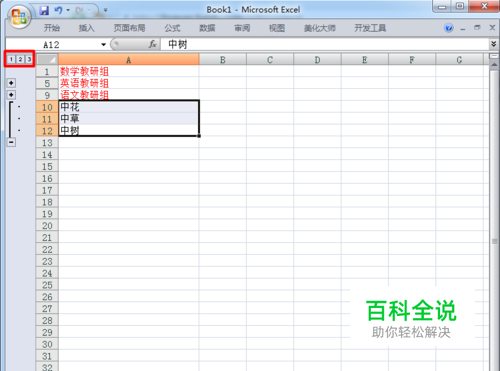Screen dimensions: 500x371
Task: Open the 开发工具 tab
Action: (x=370, y=28)
